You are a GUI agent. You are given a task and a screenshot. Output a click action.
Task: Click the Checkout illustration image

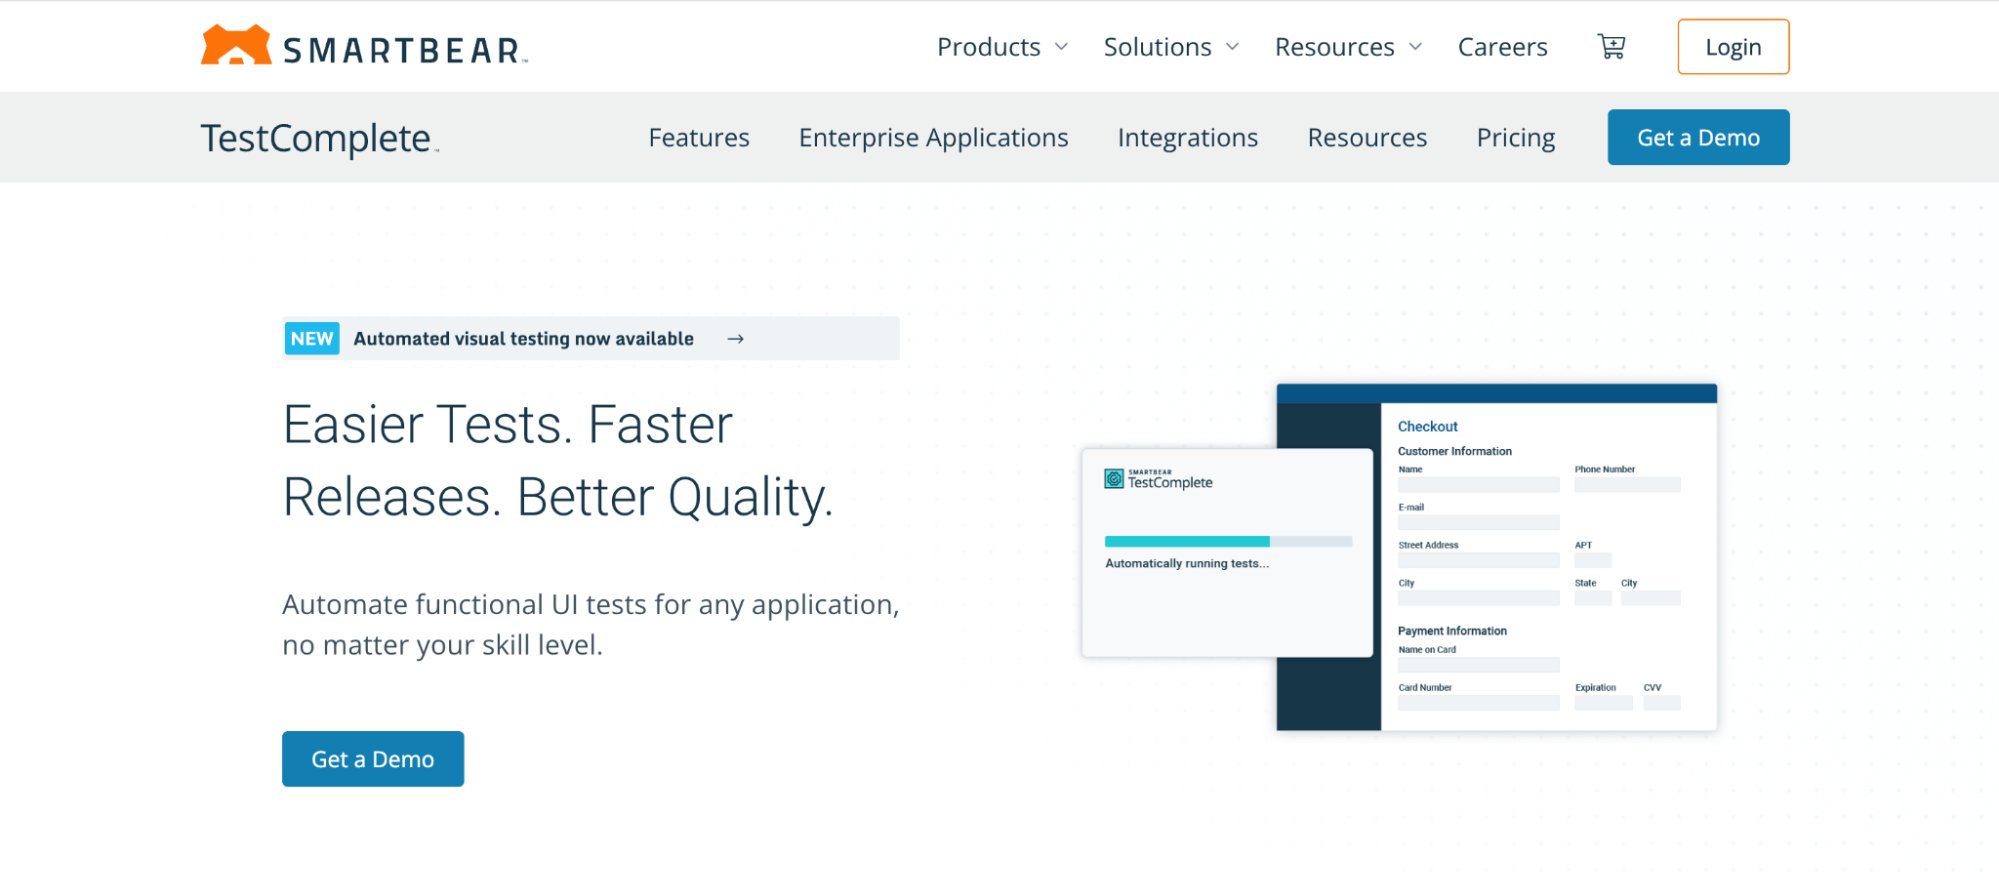pyautogui.click(x=1496, y=557)
